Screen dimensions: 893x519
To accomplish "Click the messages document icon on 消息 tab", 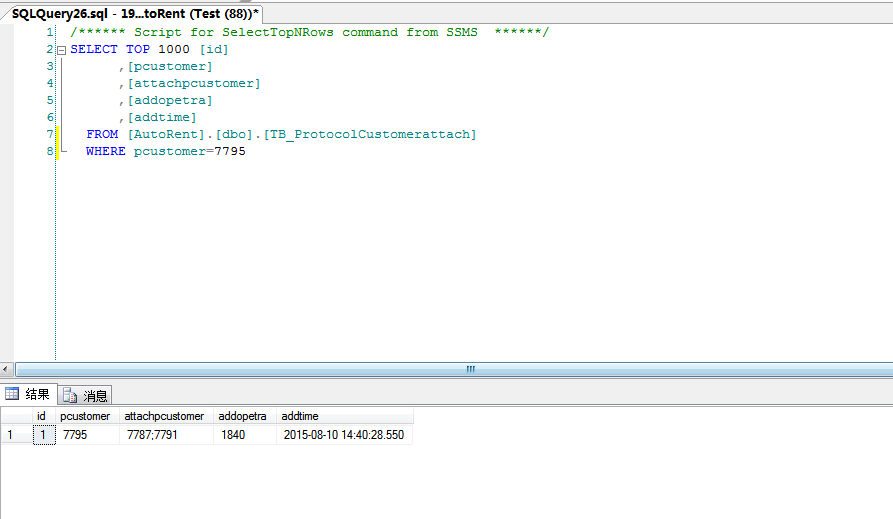I will [69, 395].
